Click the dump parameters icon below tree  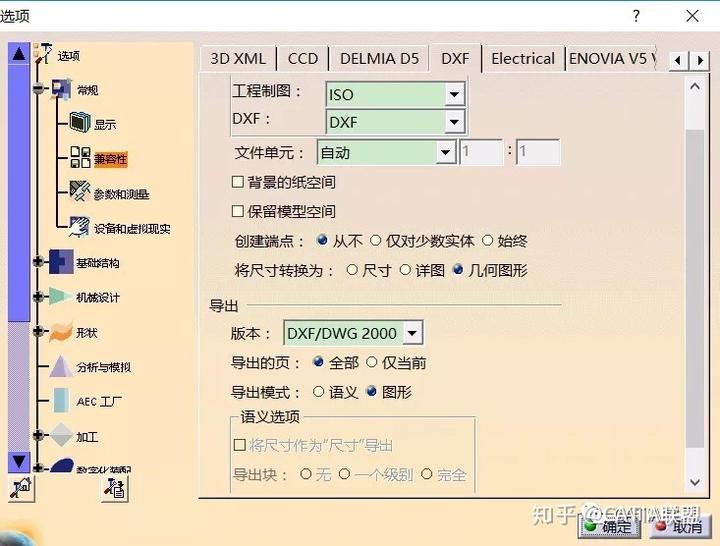[115, 488]
